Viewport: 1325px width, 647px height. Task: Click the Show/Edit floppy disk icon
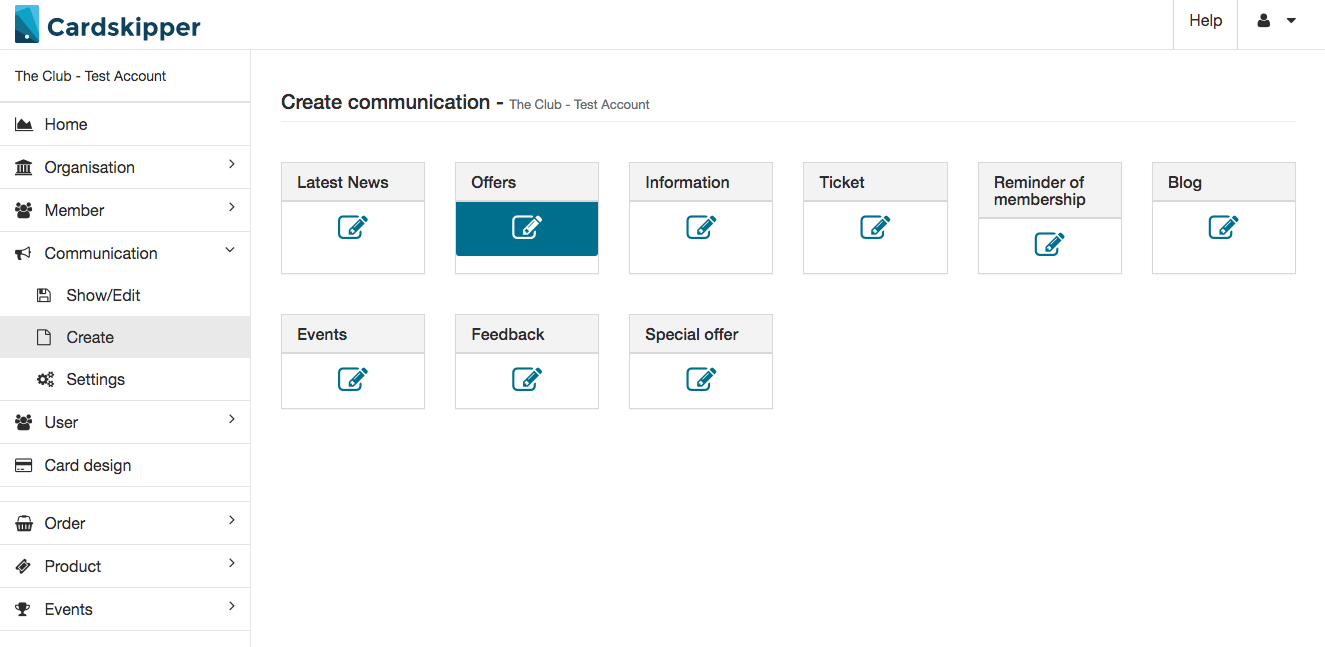(x=44, y=295)
